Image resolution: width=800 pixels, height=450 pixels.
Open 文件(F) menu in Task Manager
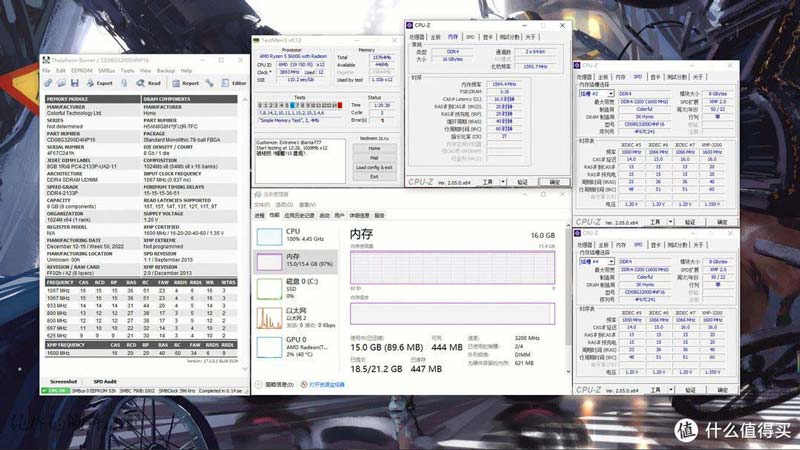coord(262,205)
